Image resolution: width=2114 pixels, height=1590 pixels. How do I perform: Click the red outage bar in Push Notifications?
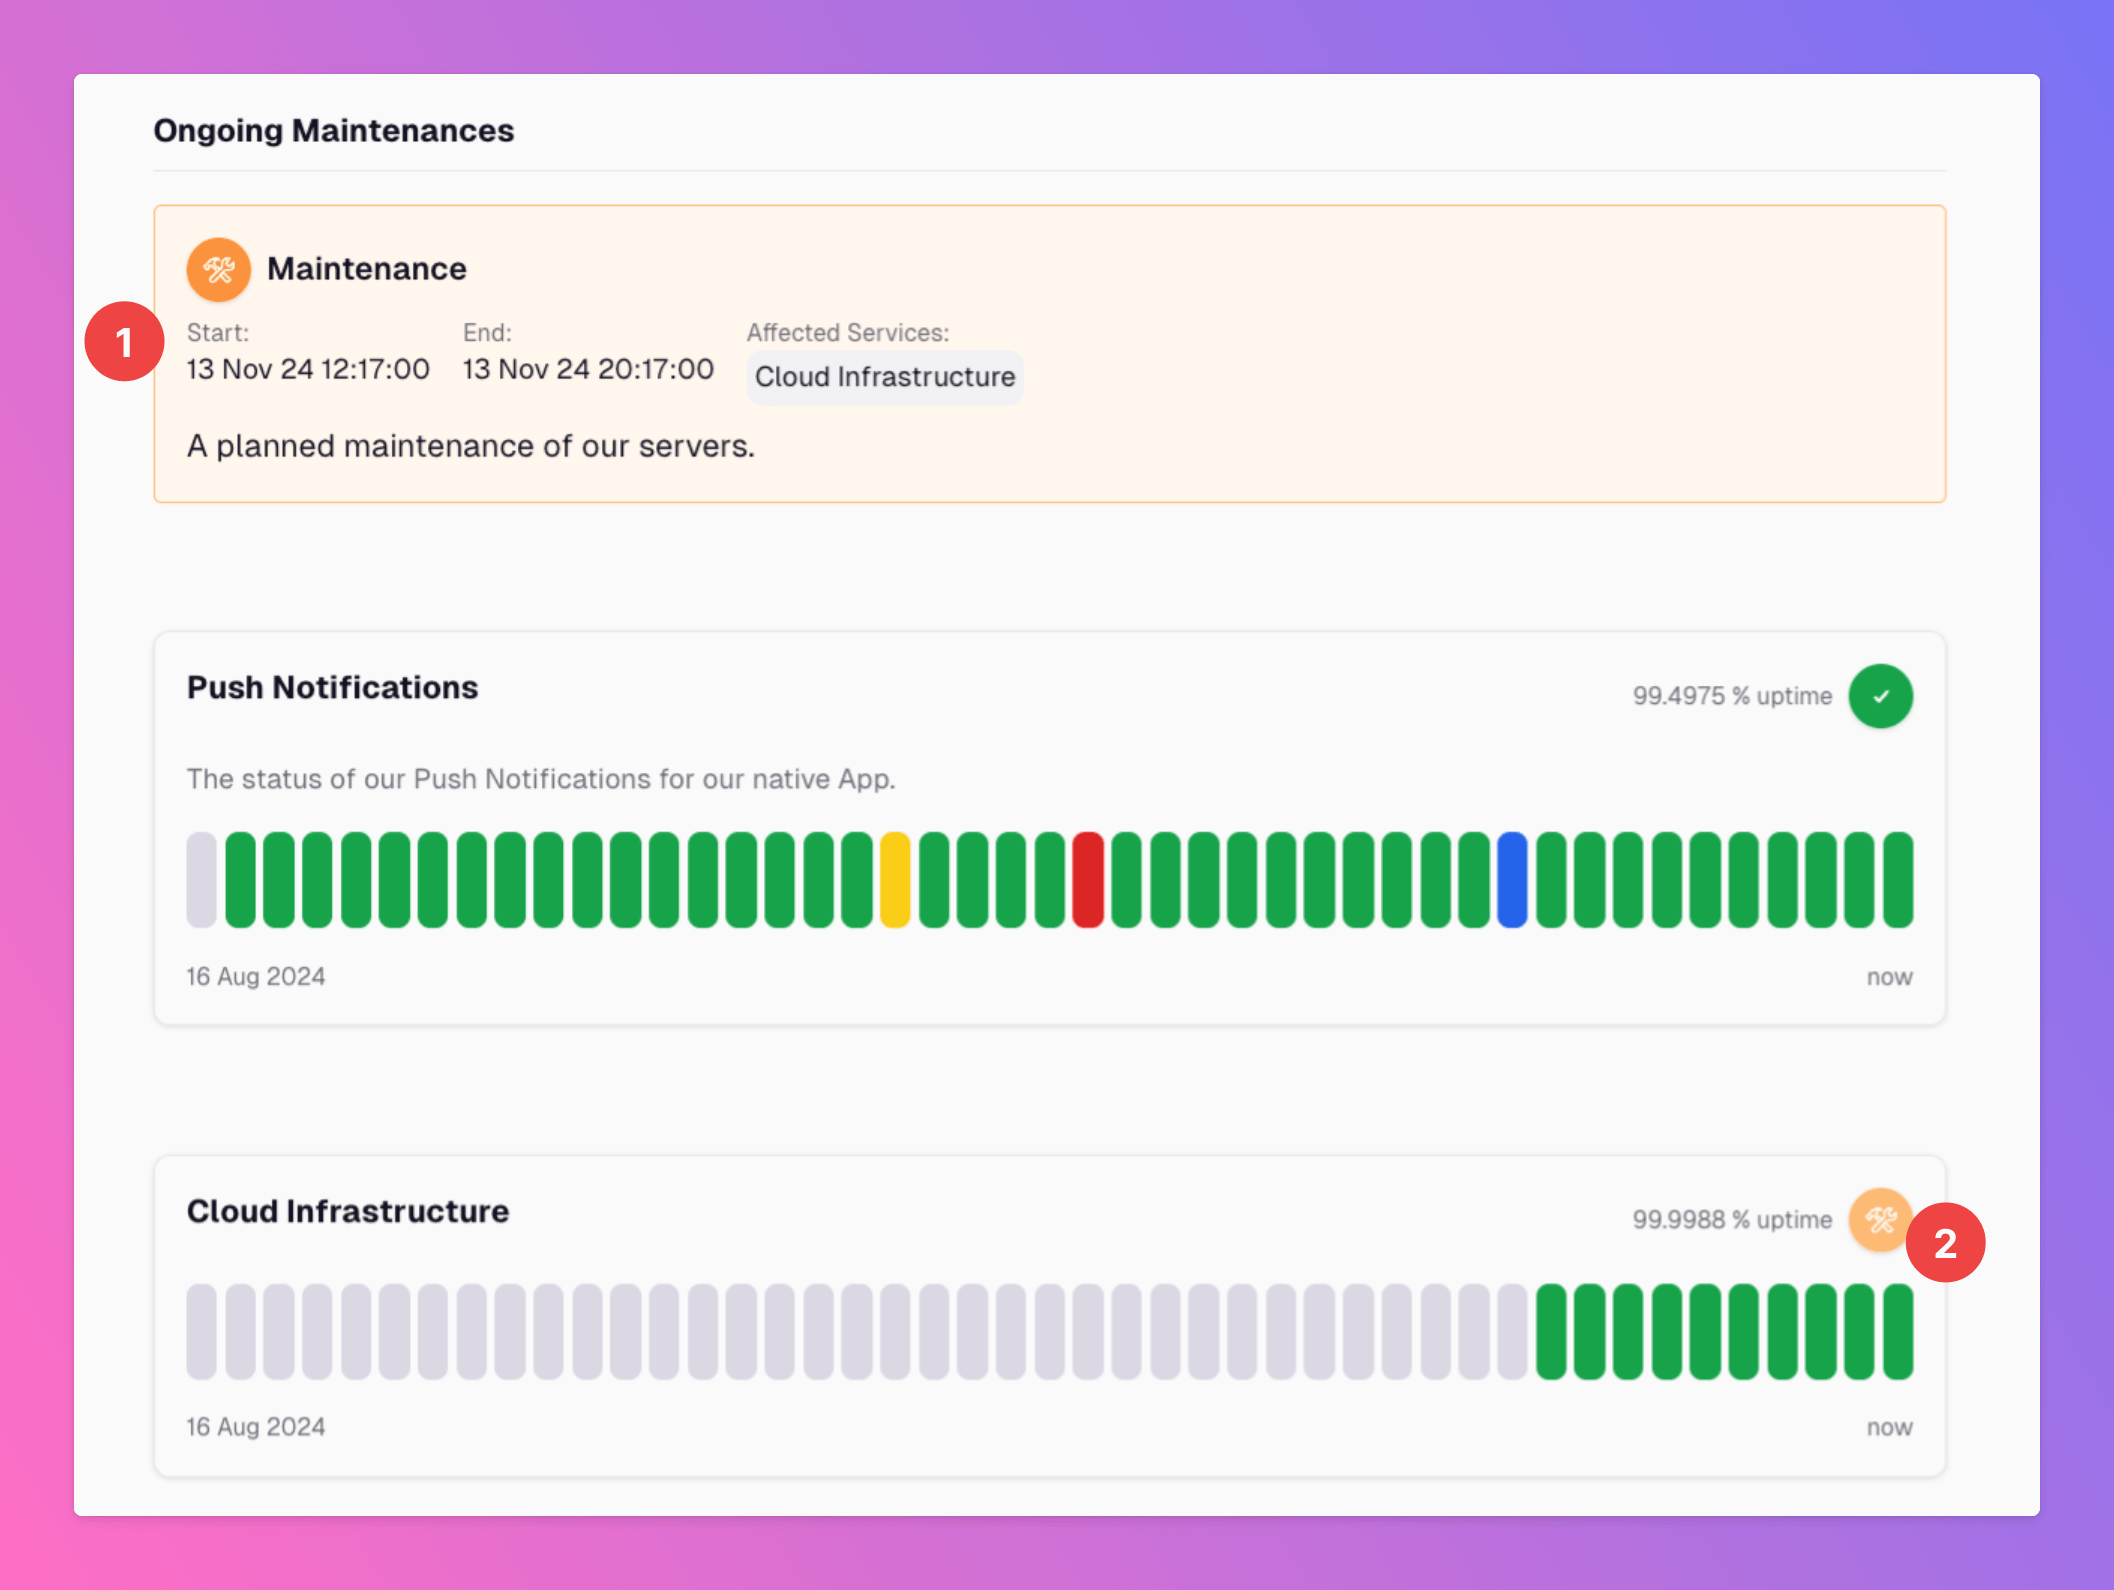coord(1088,880)
